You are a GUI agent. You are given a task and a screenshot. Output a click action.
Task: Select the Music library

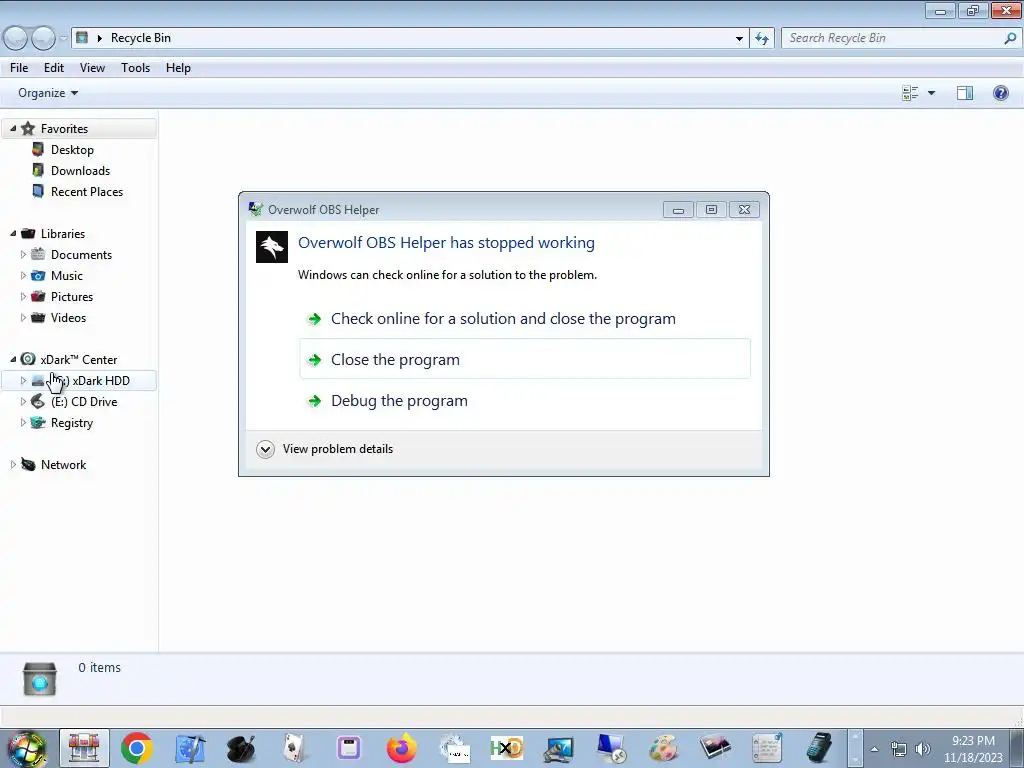click(67, 276)
